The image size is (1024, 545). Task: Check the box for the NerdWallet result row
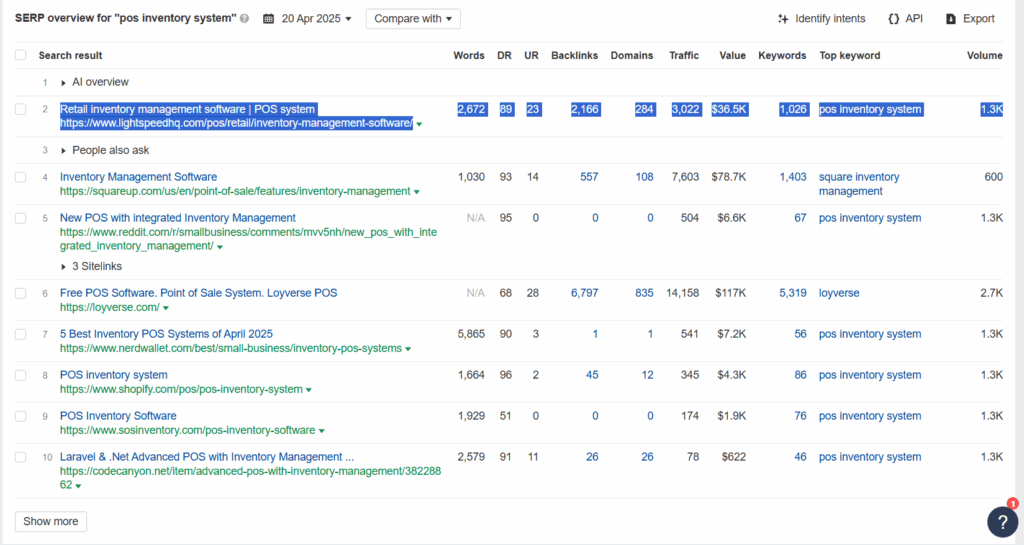[21, 334]
